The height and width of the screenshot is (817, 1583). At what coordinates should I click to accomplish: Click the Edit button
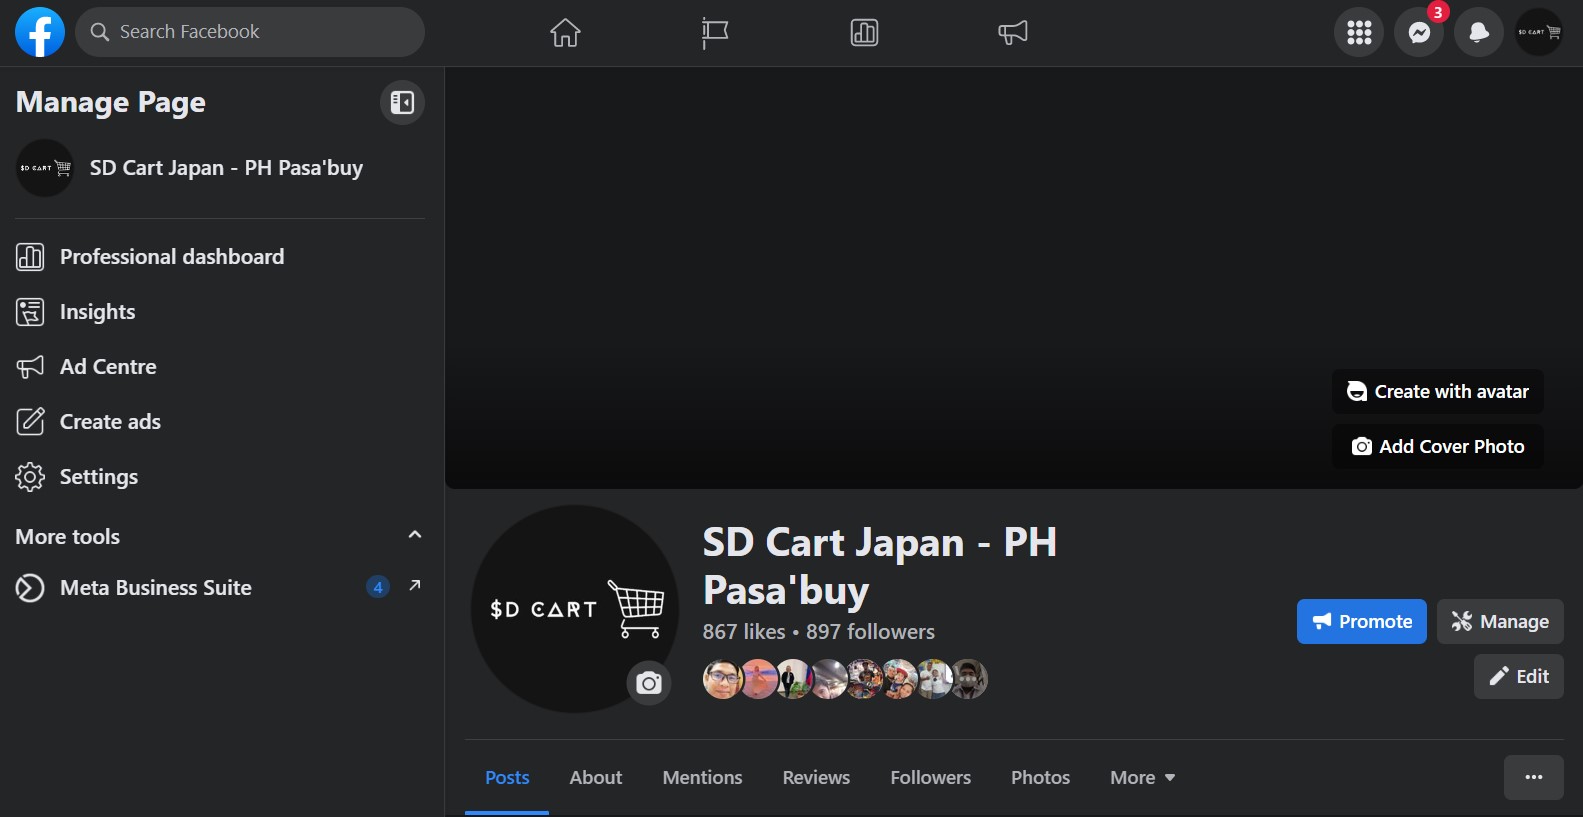(1519, 677)
